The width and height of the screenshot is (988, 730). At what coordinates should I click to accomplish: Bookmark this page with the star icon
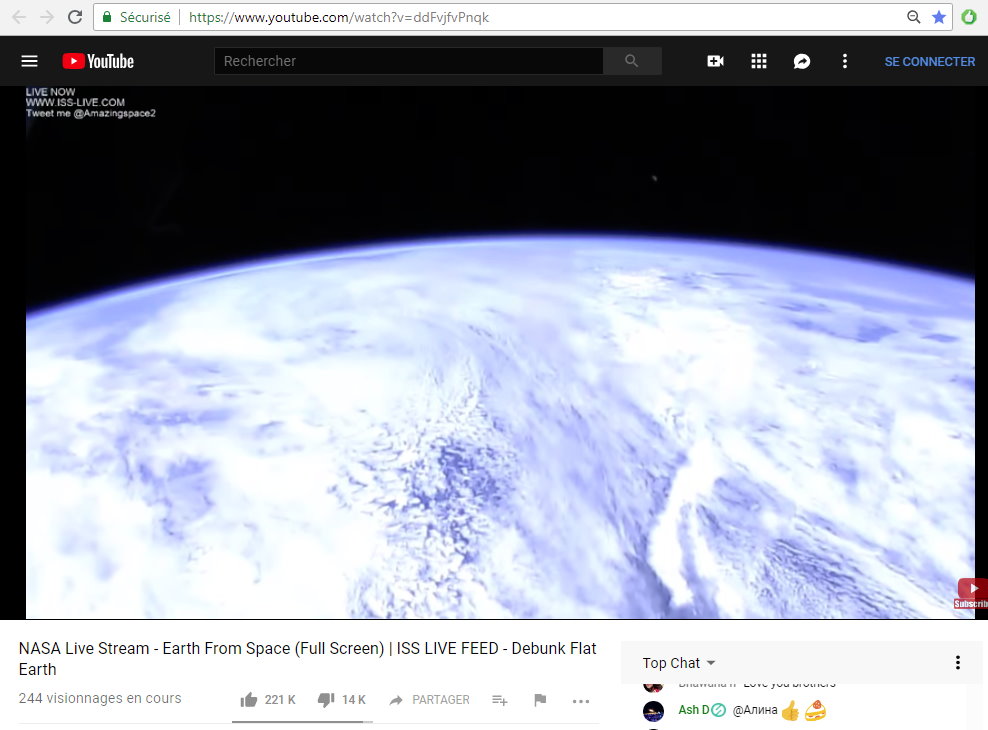pyautogui.click(x=939, y=17)
